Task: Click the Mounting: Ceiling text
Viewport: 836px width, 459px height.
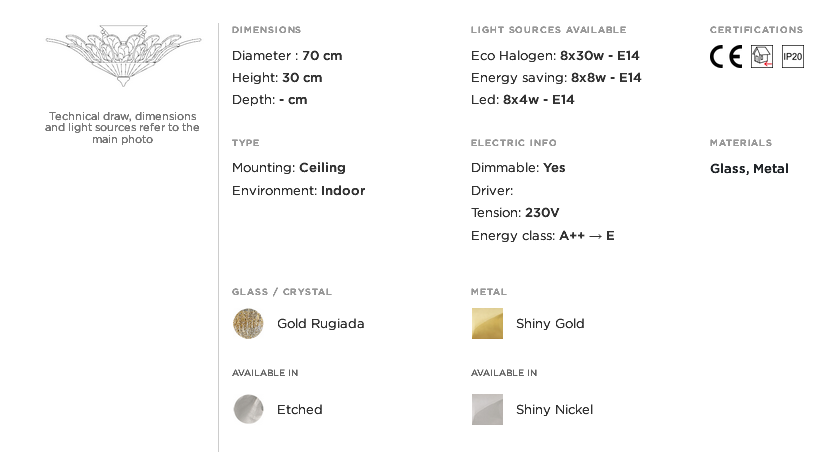Action: (x=288, y=167)
